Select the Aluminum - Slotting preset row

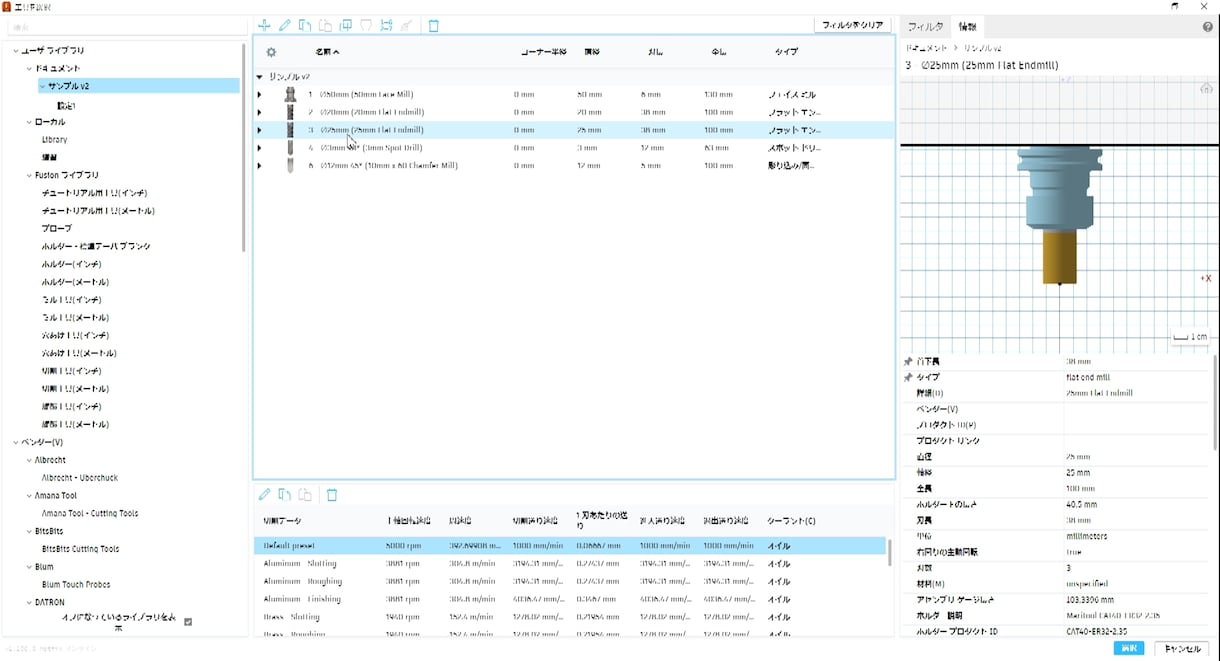click(x=570, y=564)
